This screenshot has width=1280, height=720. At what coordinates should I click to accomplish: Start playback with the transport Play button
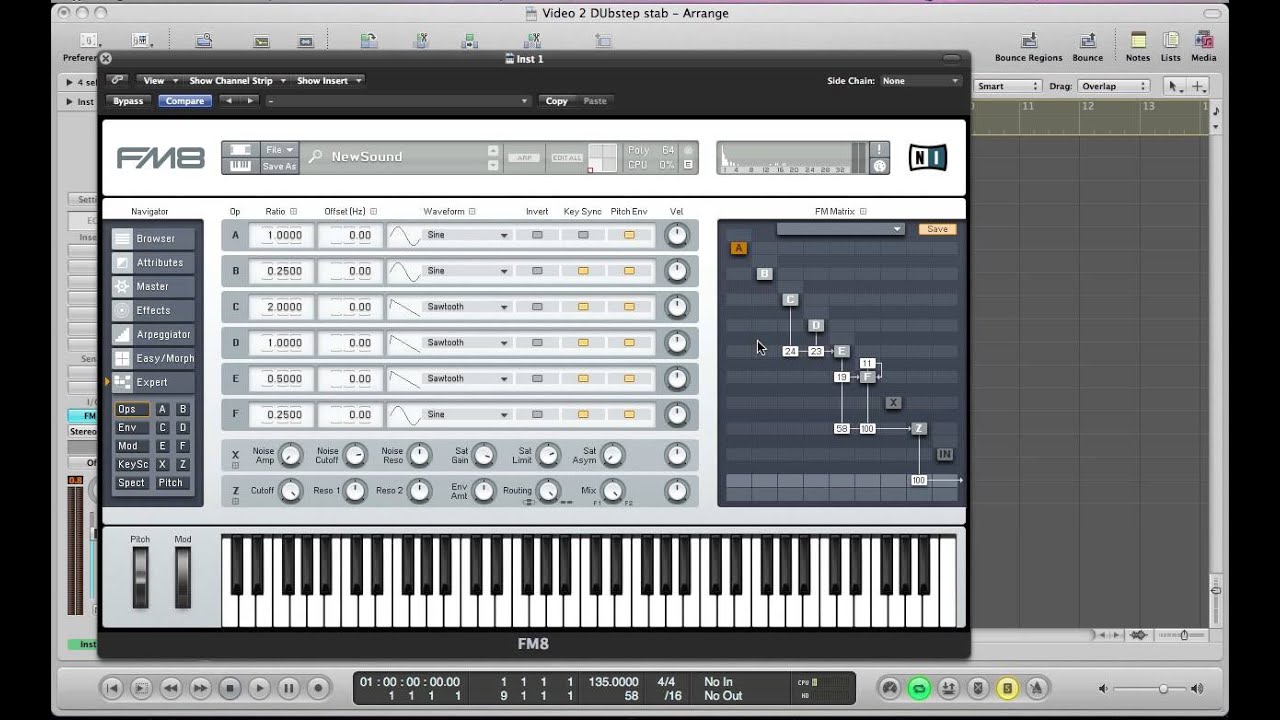pyautogui.click(x=259, y=688)
